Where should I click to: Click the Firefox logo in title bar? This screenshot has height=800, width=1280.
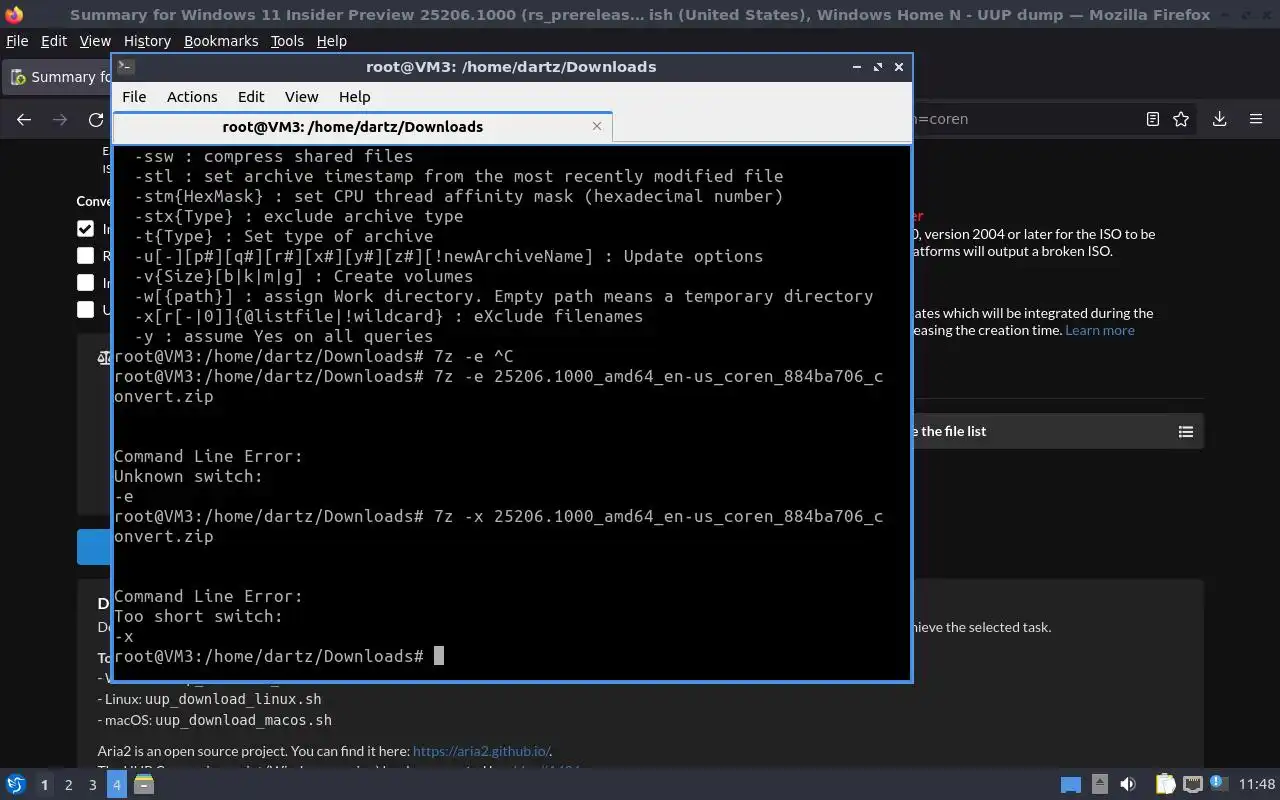(13, 14)
